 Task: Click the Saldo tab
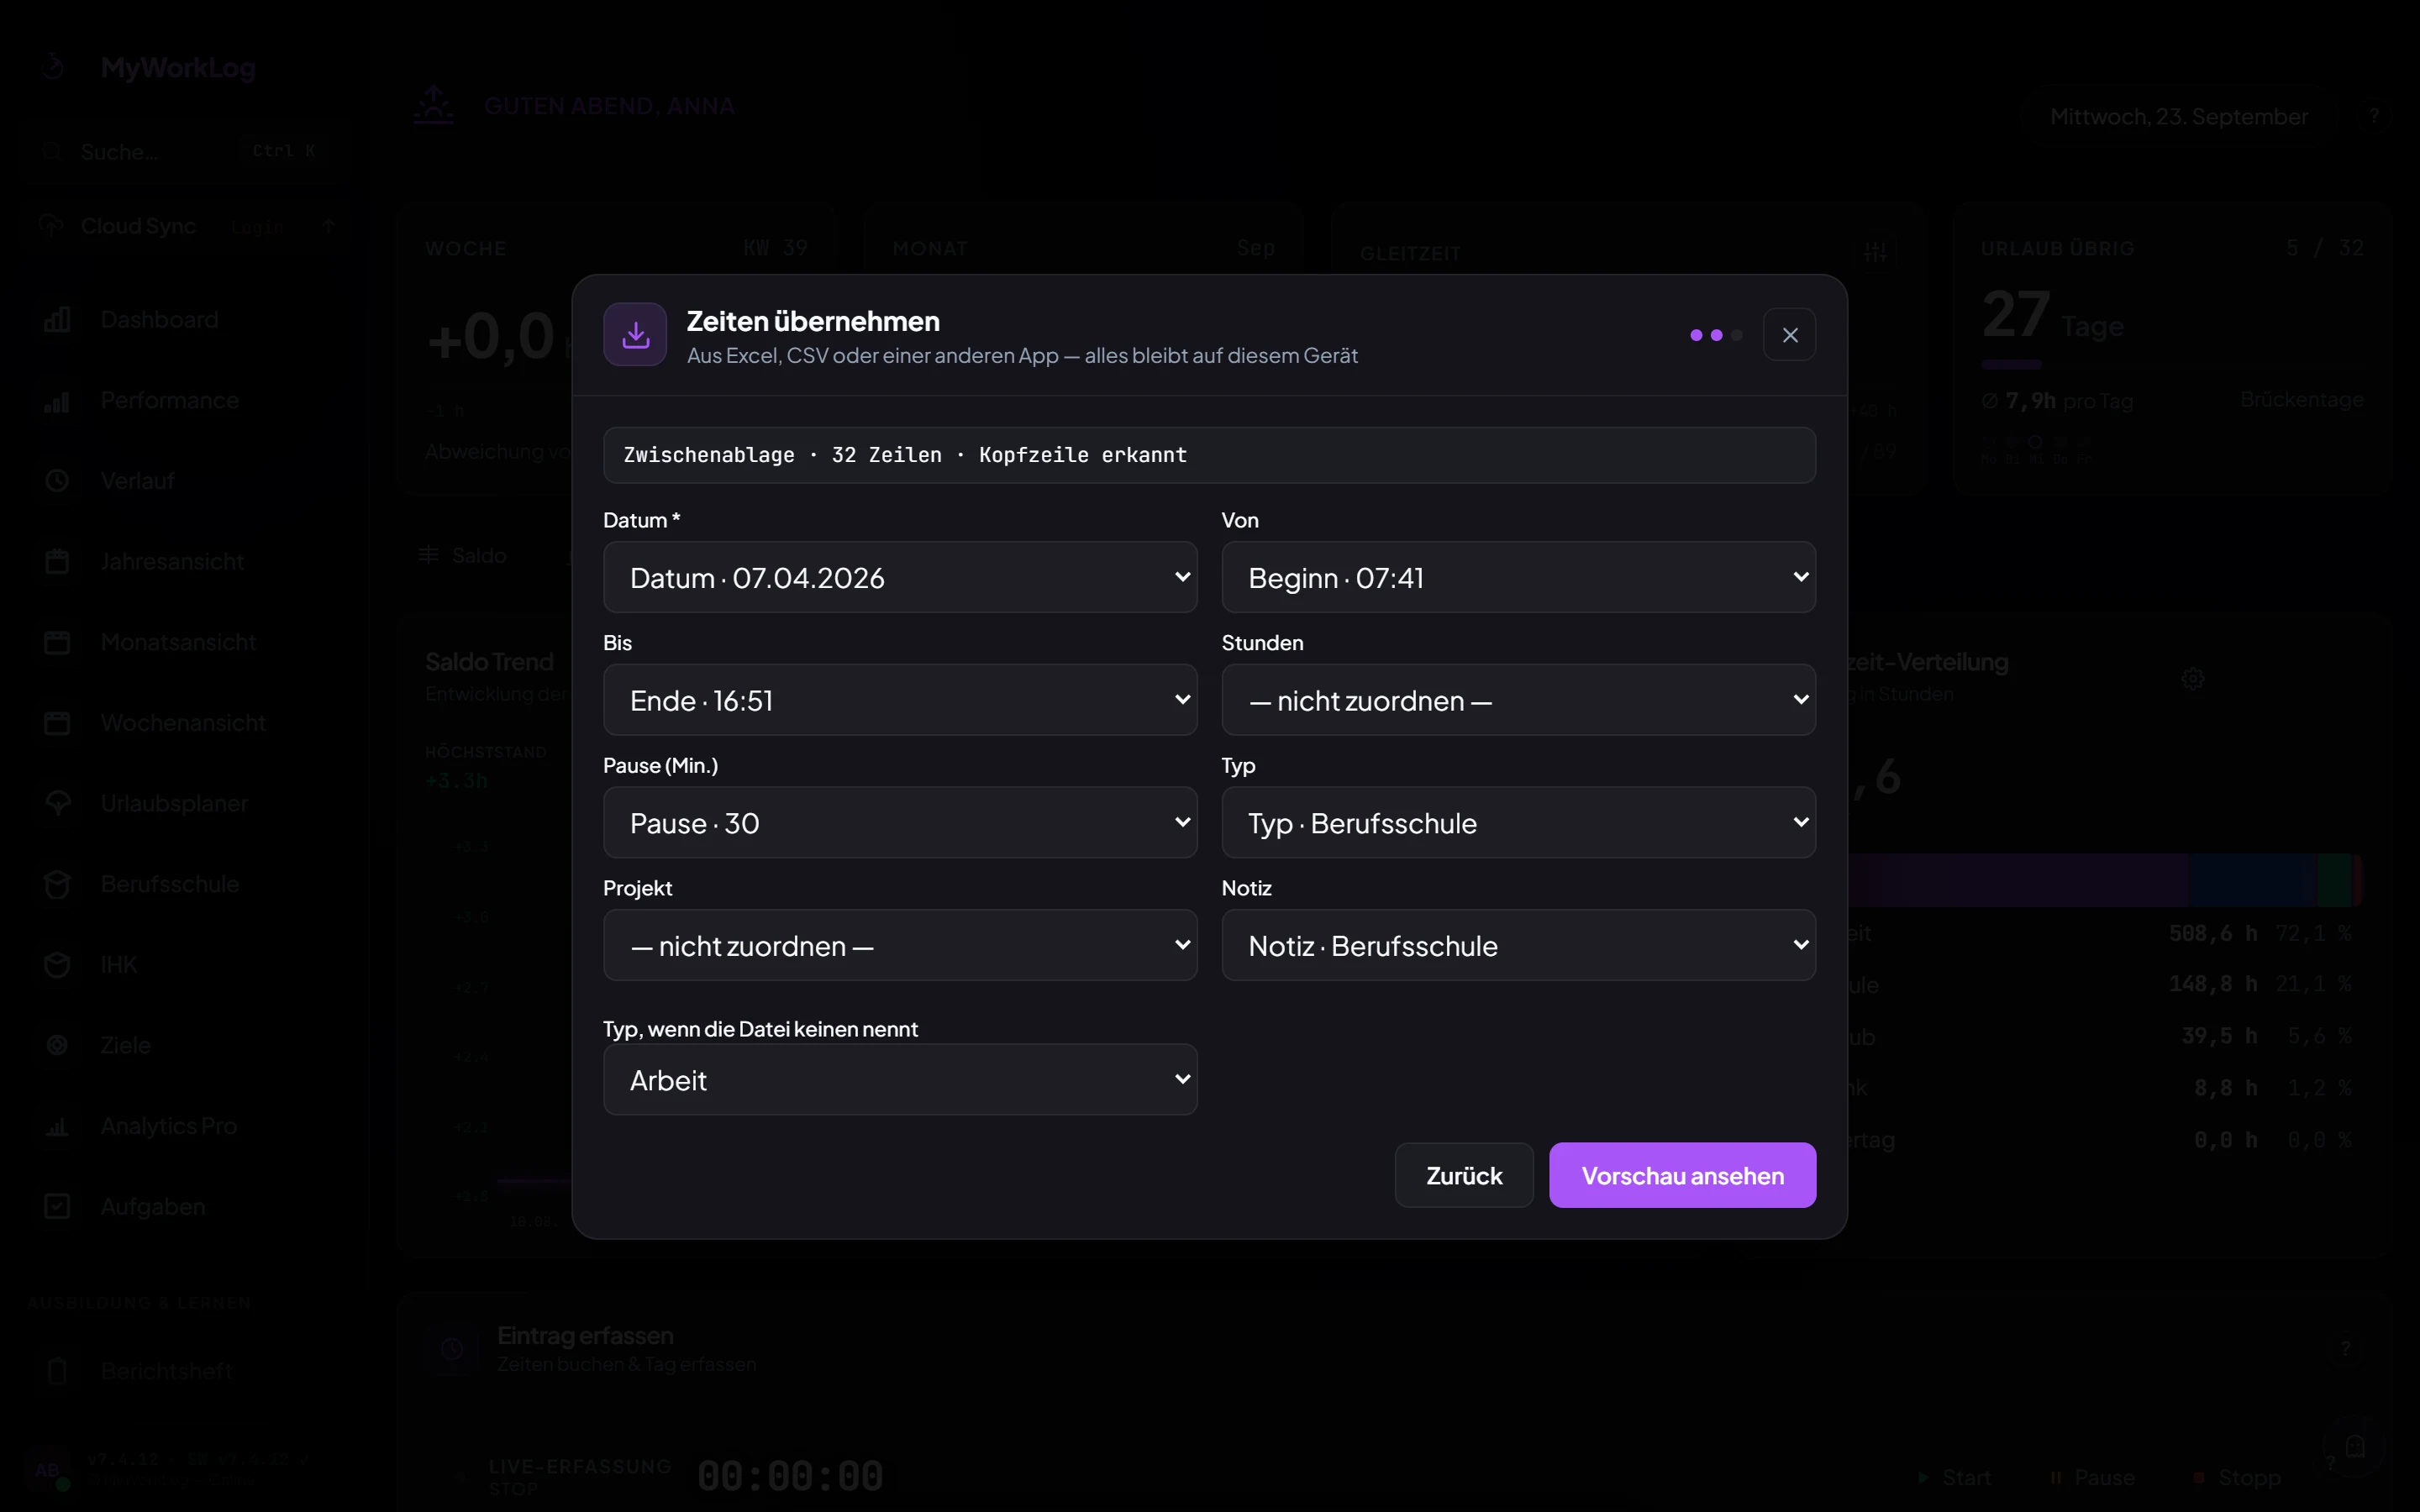(x=463, y=555)
